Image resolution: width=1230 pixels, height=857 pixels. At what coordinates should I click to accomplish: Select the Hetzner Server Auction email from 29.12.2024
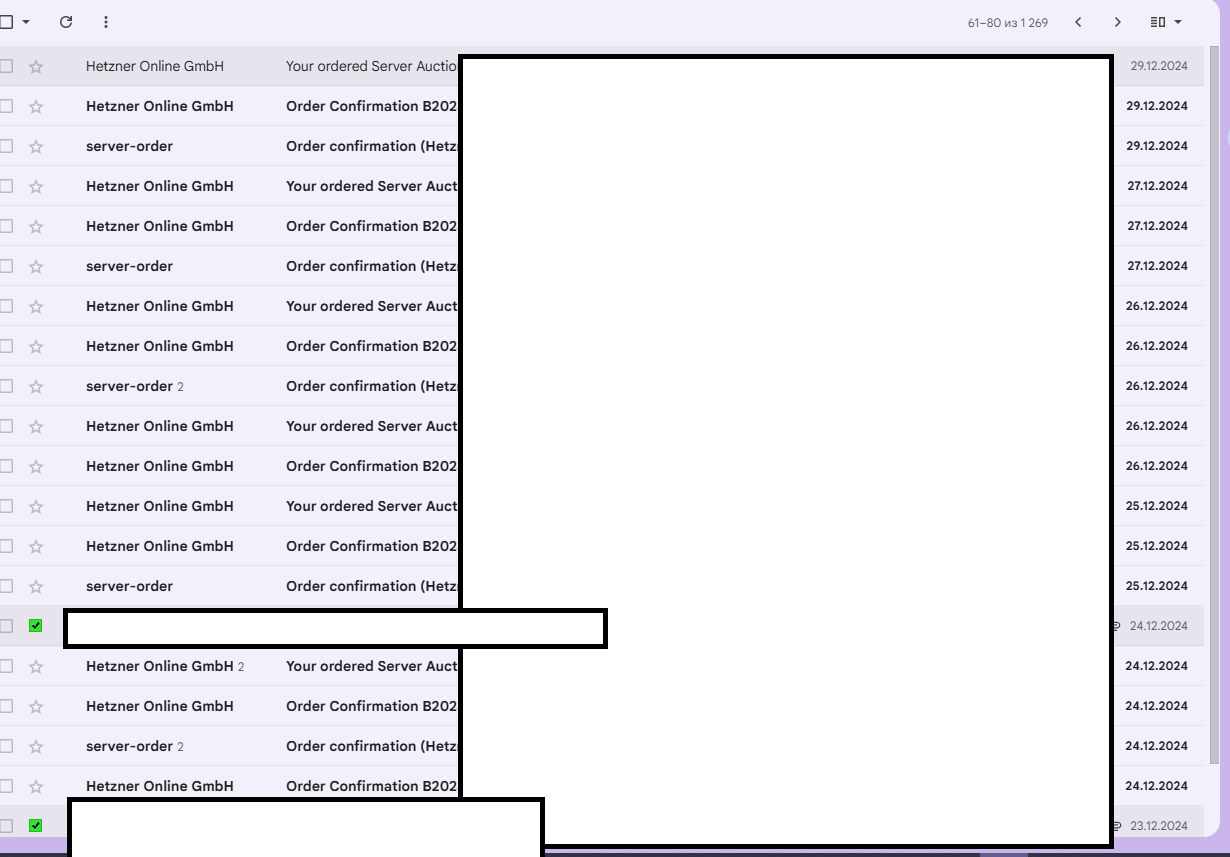click(x=6, y=66)
